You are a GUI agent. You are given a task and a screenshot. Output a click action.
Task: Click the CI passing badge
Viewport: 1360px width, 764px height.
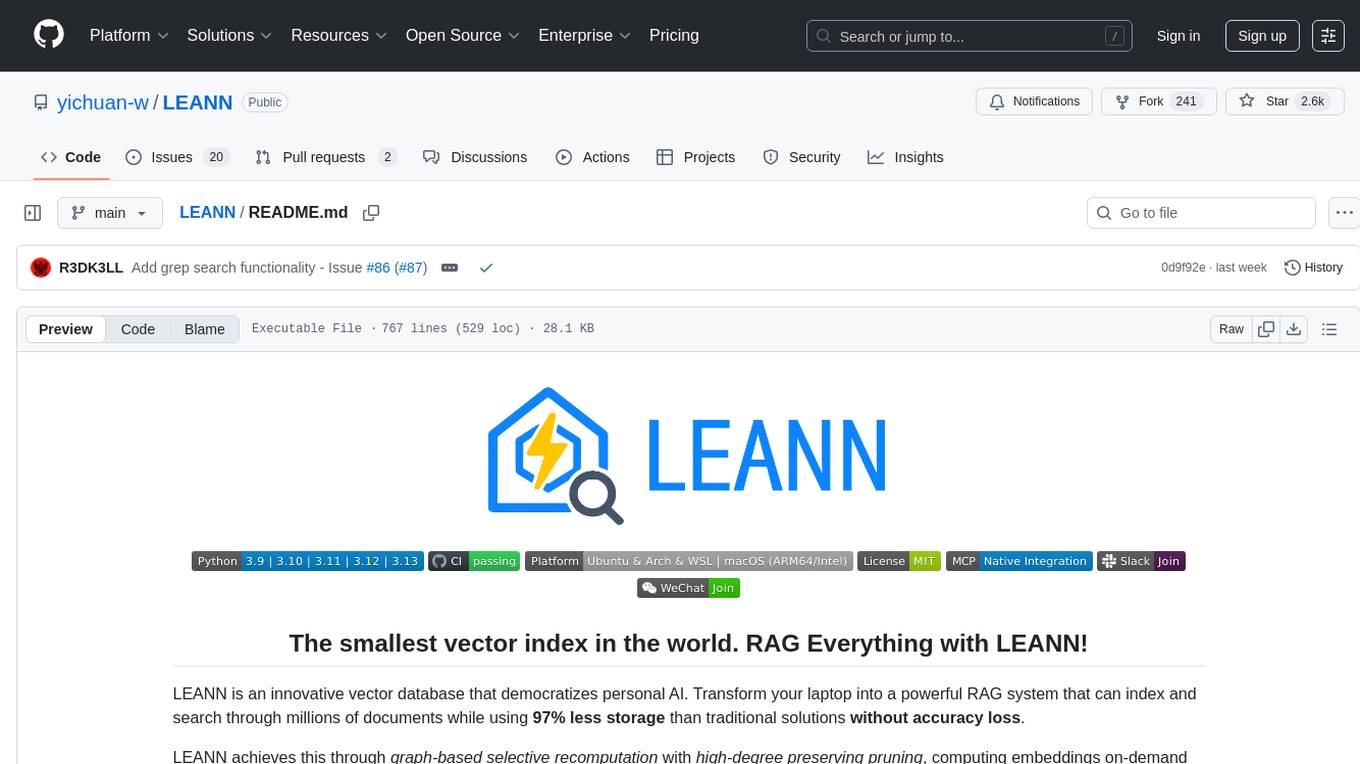(x=475, y=561)
